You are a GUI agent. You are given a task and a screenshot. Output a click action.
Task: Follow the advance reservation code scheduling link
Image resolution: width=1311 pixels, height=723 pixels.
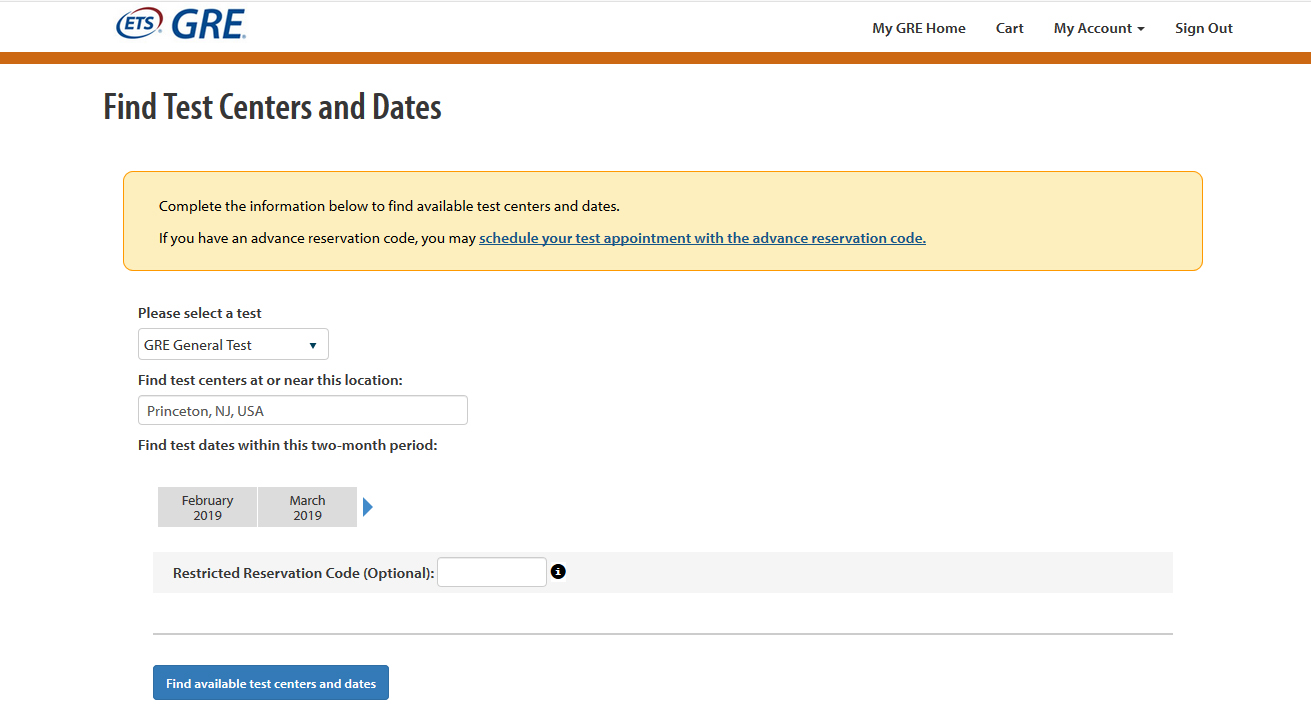click(x=702, y=238)
